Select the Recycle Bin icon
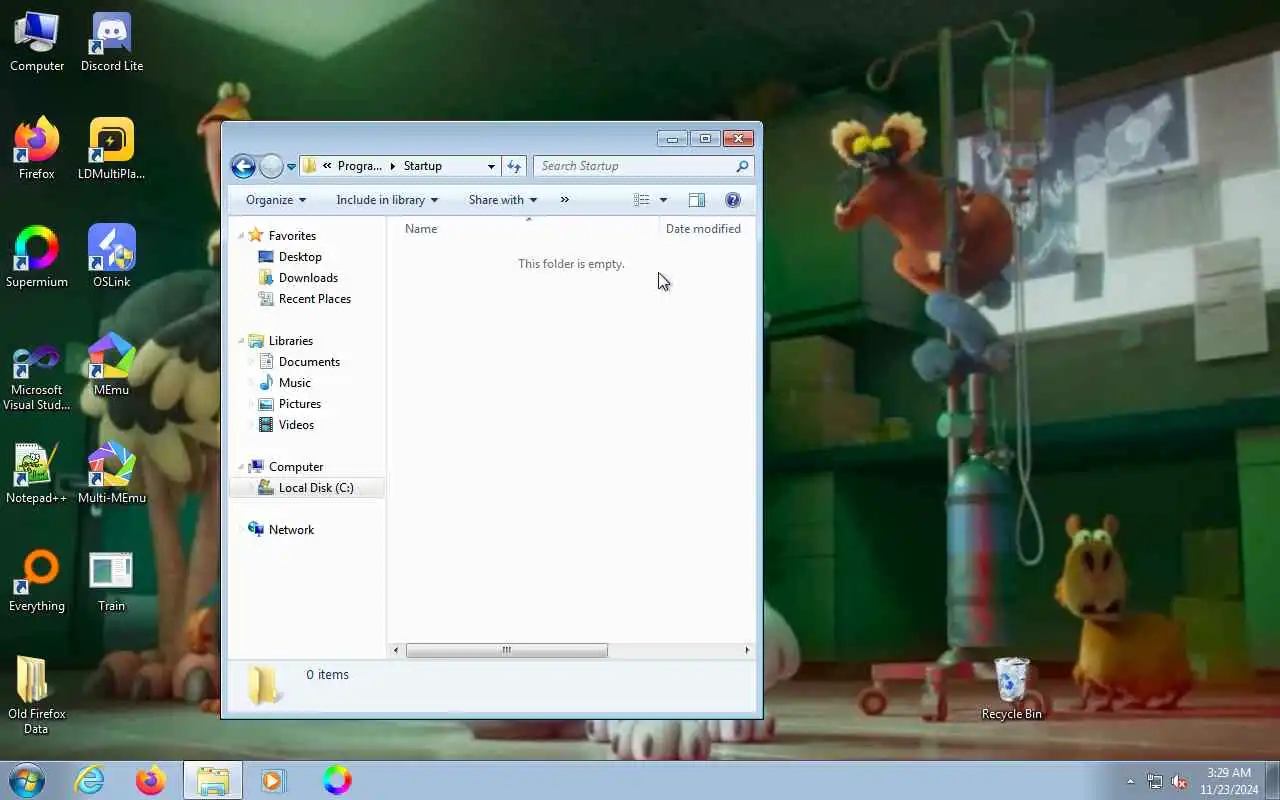This screenshot has width=1280, height=800. pyautogui.click(x=1012, y=689)
